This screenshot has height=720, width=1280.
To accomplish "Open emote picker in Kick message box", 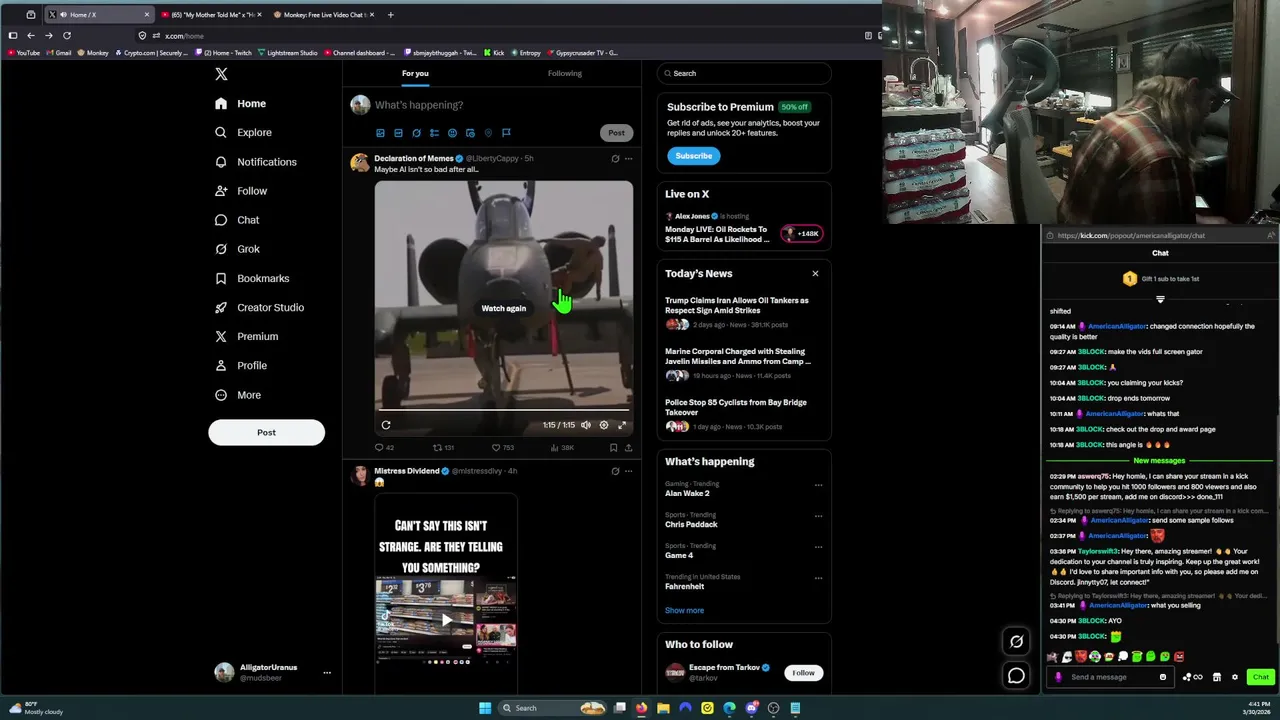I will (x=1162, y=677).
